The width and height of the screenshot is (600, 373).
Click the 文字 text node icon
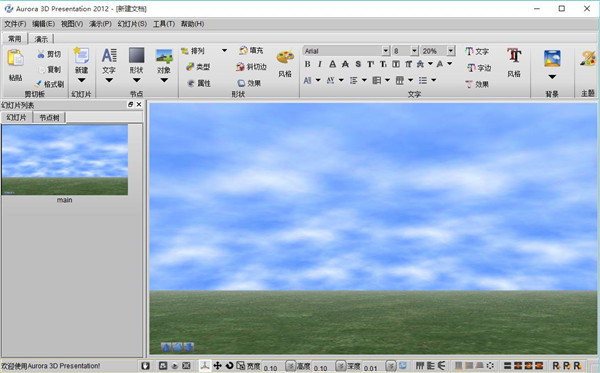coord(109,55)
